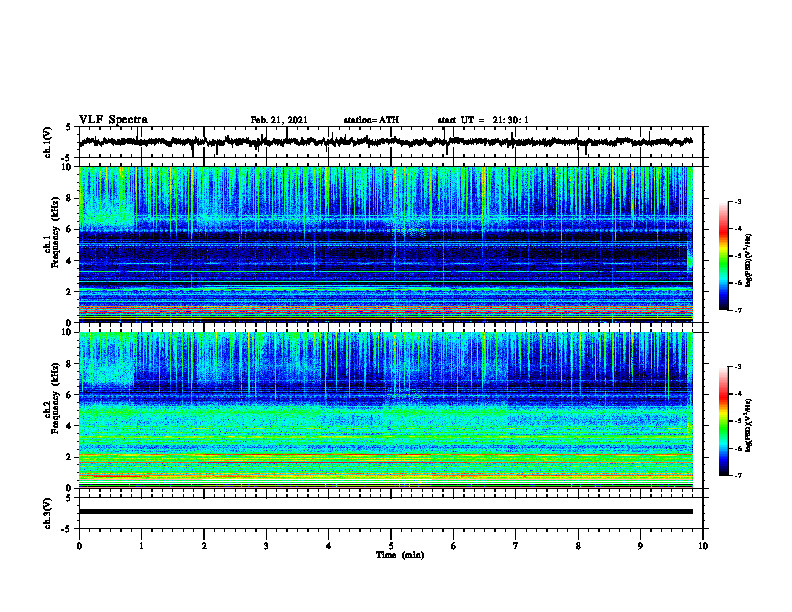Click the -7 label on ch.1 colorbar
Viewport: 792px width, 612px height.
click(738, 310)
